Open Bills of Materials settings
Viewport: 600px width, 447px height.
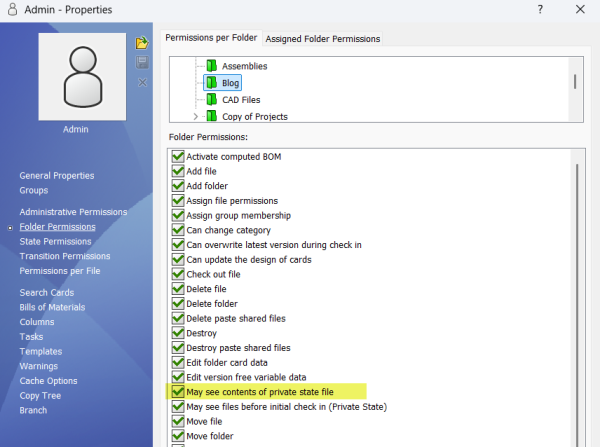click(x=52, y=307)
